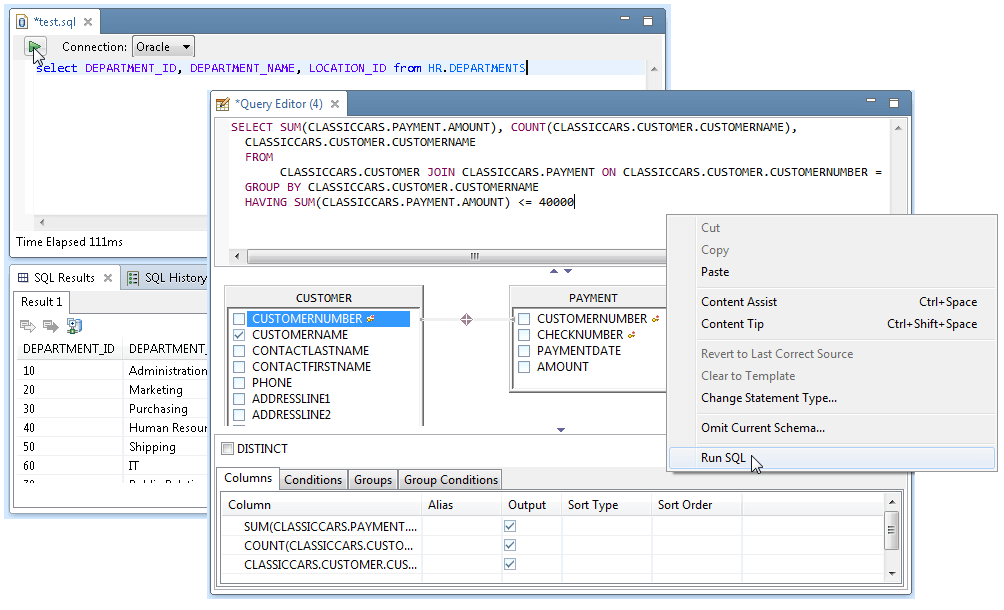Select the Marketing cell in results
Image resolution: width=1004 pixels, height=610 pixels.
(x=156, y=390)
